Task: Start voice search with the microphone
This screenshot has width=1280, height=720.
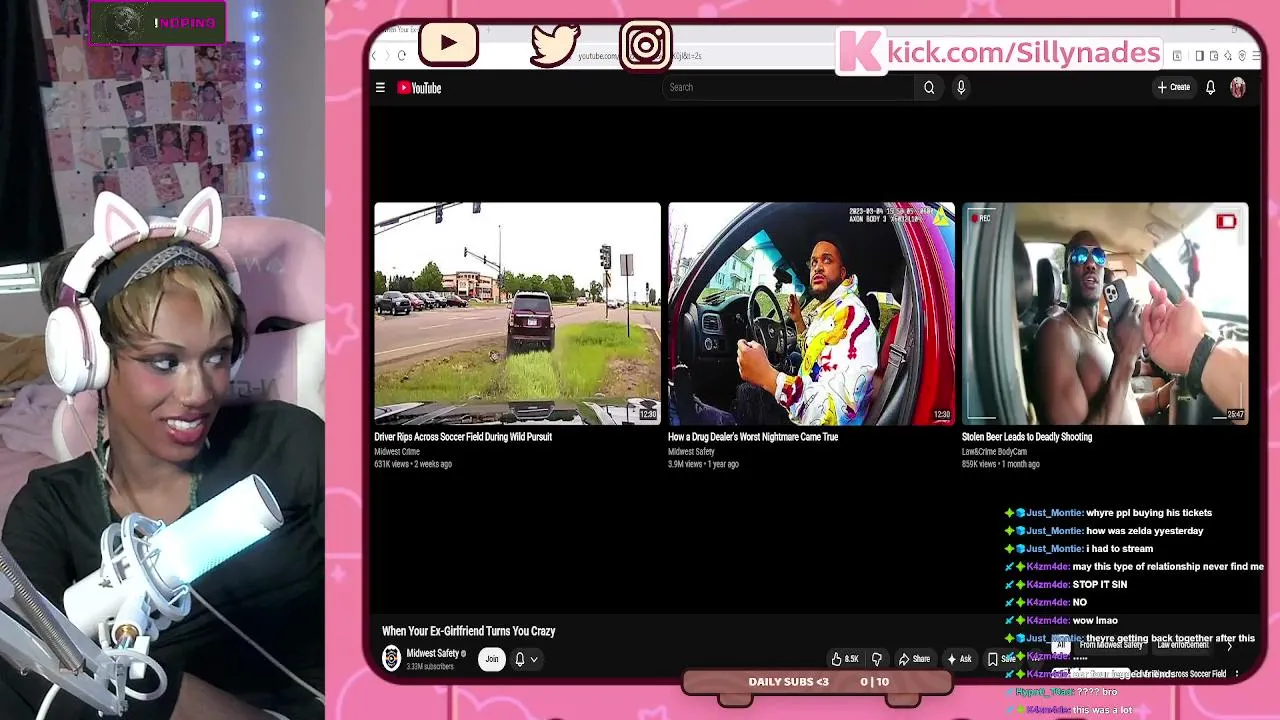Action: (x=961, y=87)
